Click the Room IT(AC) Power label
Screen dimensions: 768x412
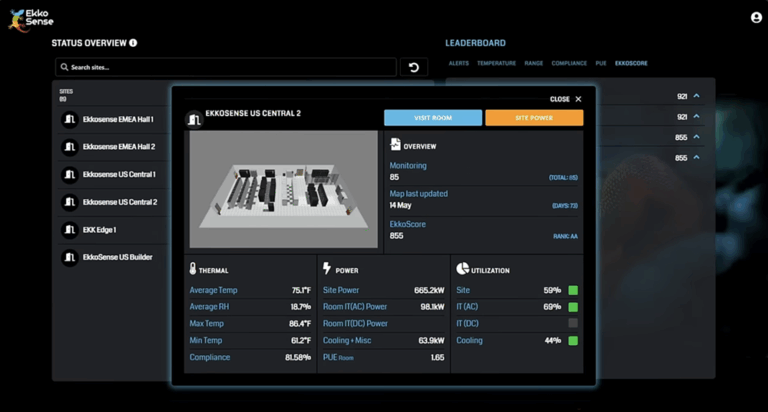(355, 307)
